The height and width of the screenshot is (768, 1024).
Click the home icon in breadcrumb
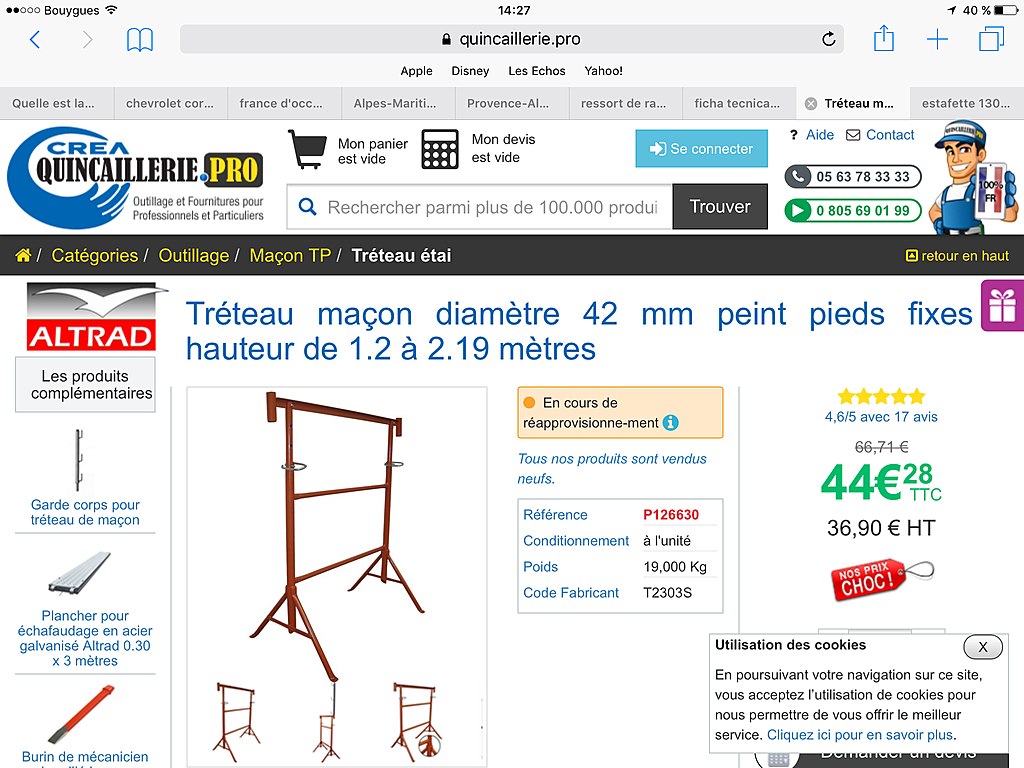coord(23,255)
